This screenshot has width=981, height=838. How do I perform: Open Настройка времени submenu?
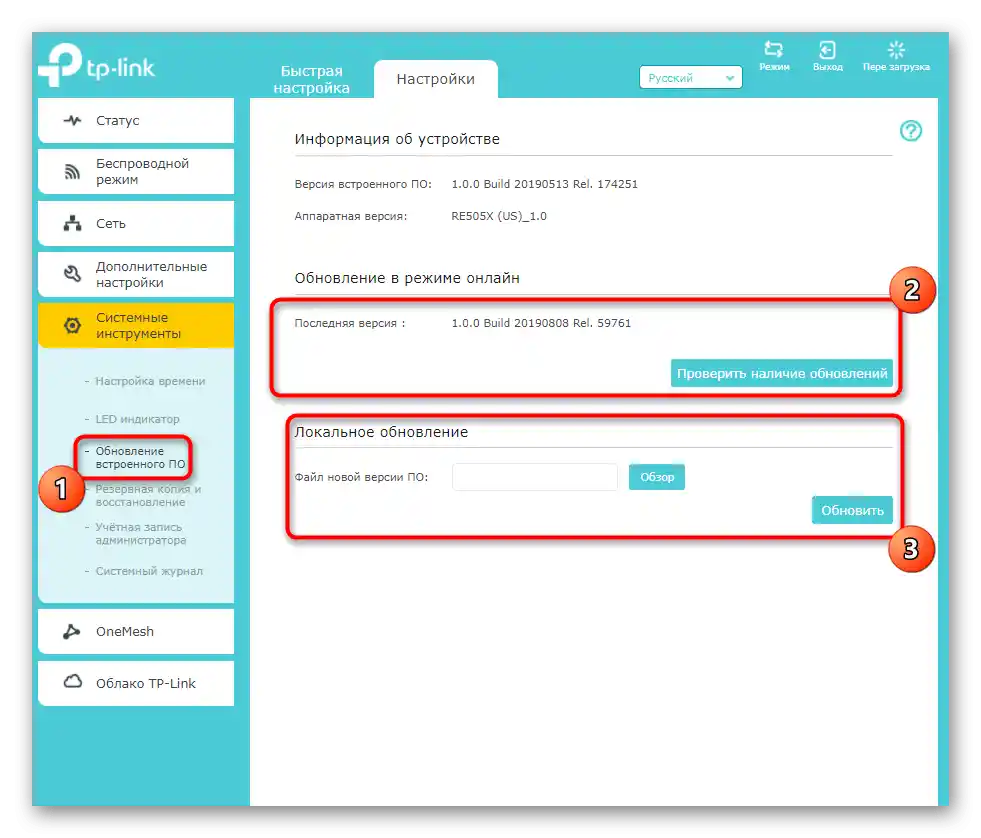[150, 381]
